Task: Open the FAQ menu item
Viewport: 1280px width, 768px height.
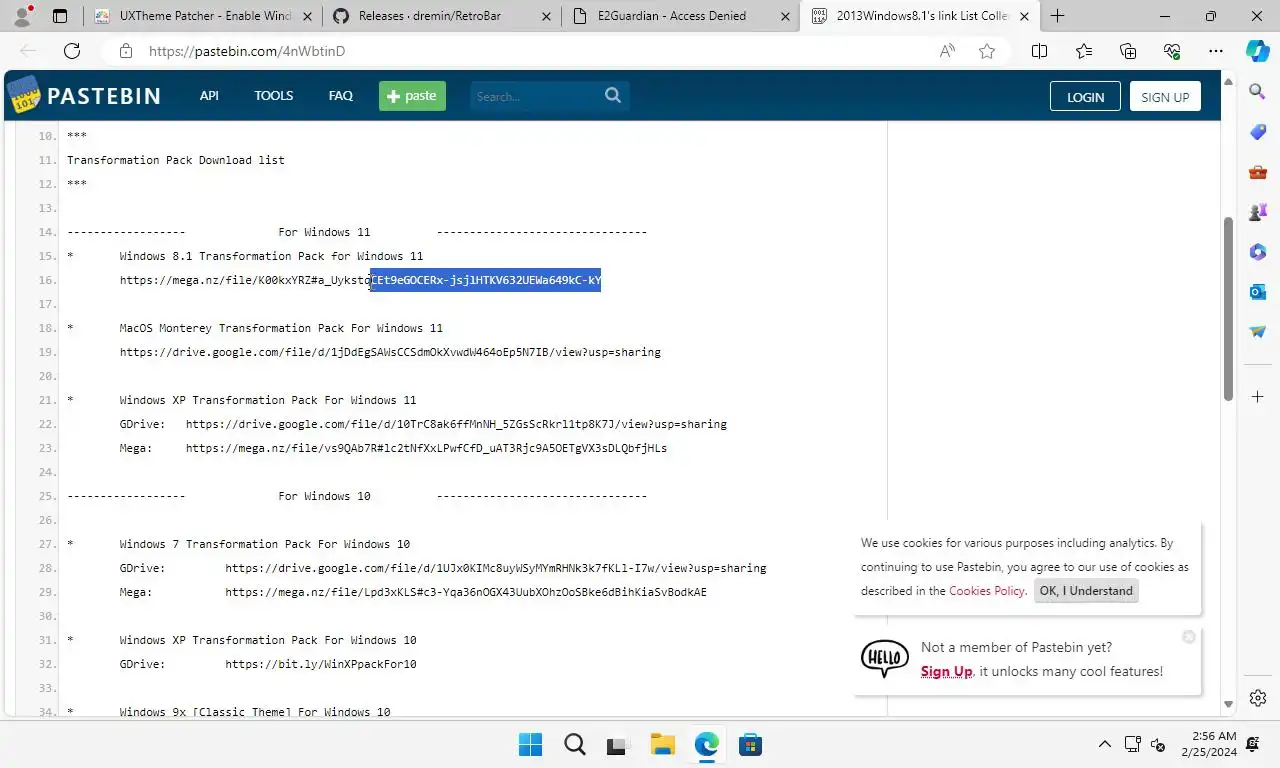Action: (x=340, y=96)
